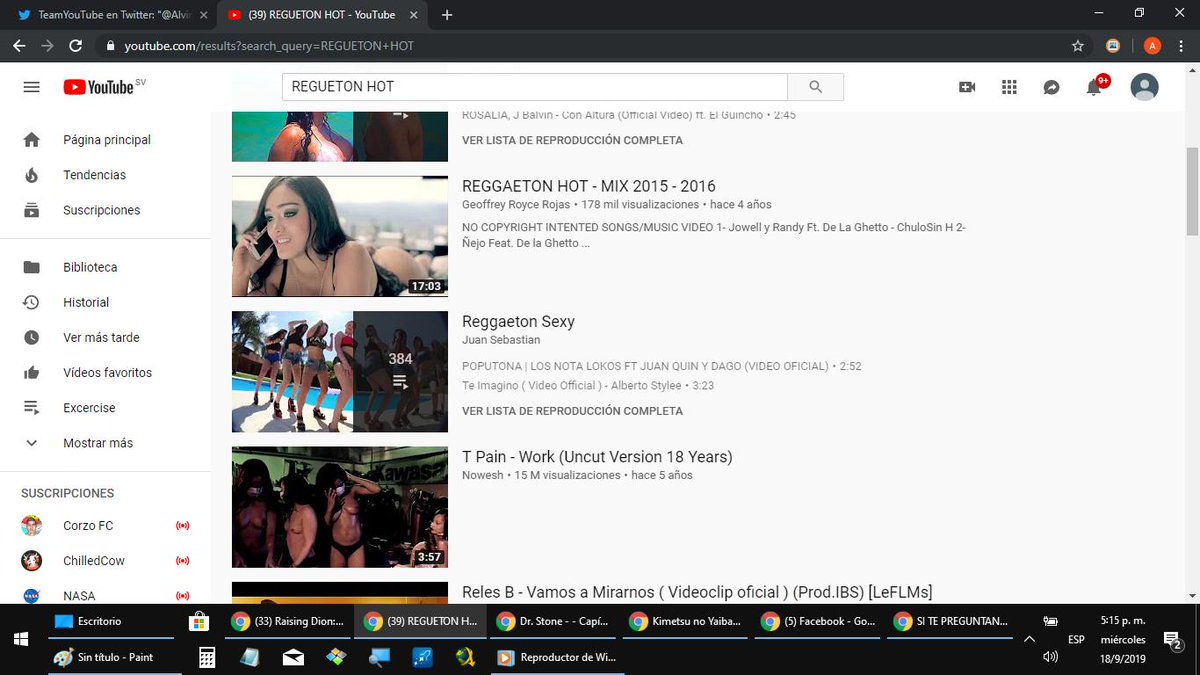Show hidden tray icons chevron
Screen dimensions: 1200x675
[x=1029, y=639]
